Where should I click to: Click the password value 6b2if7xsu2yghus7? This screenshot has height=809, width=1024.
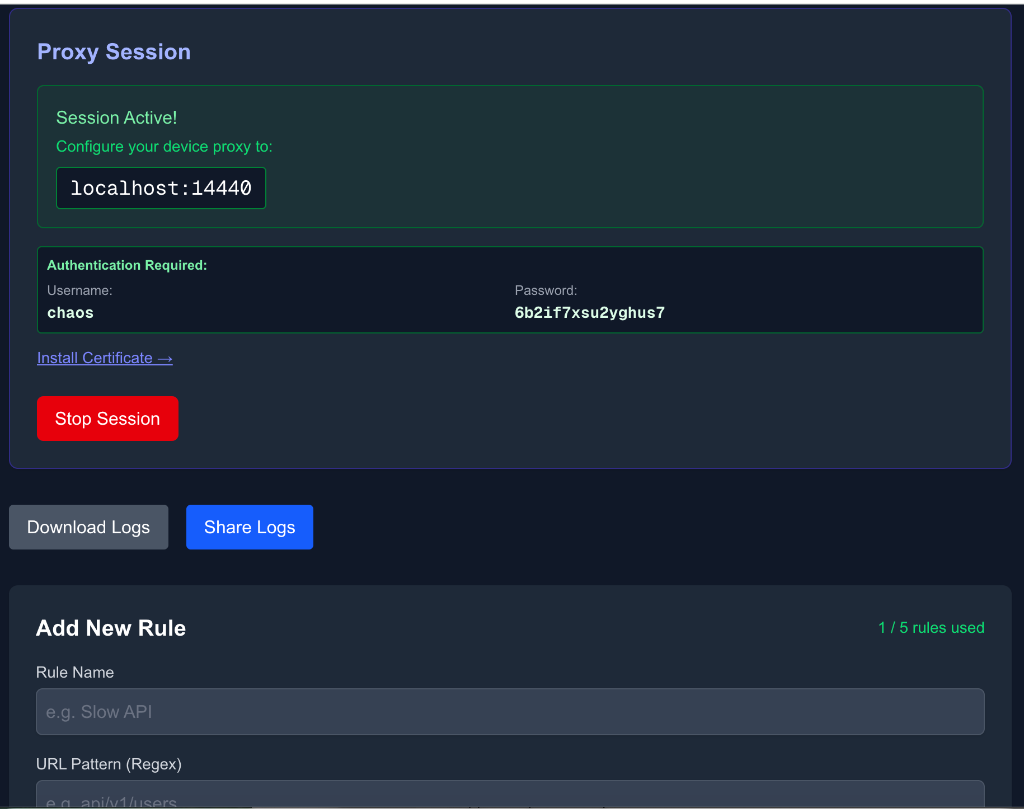589,313
